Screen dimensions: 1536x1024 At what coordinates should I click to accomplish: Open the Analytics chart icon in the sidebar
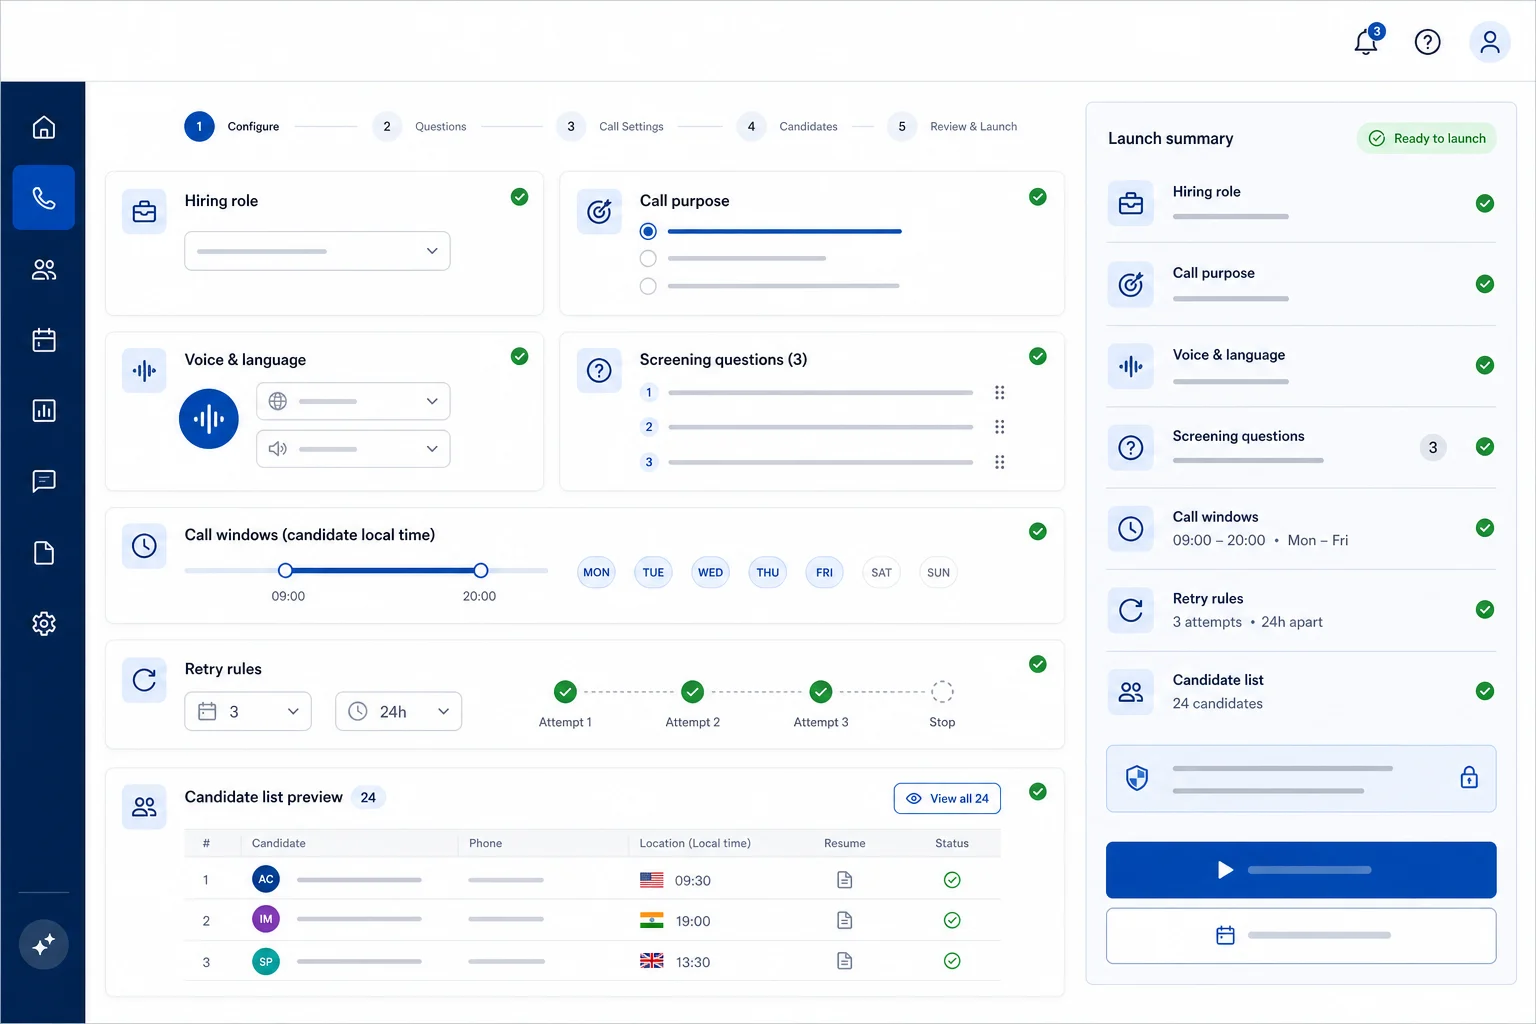click(x=44, y=411)
